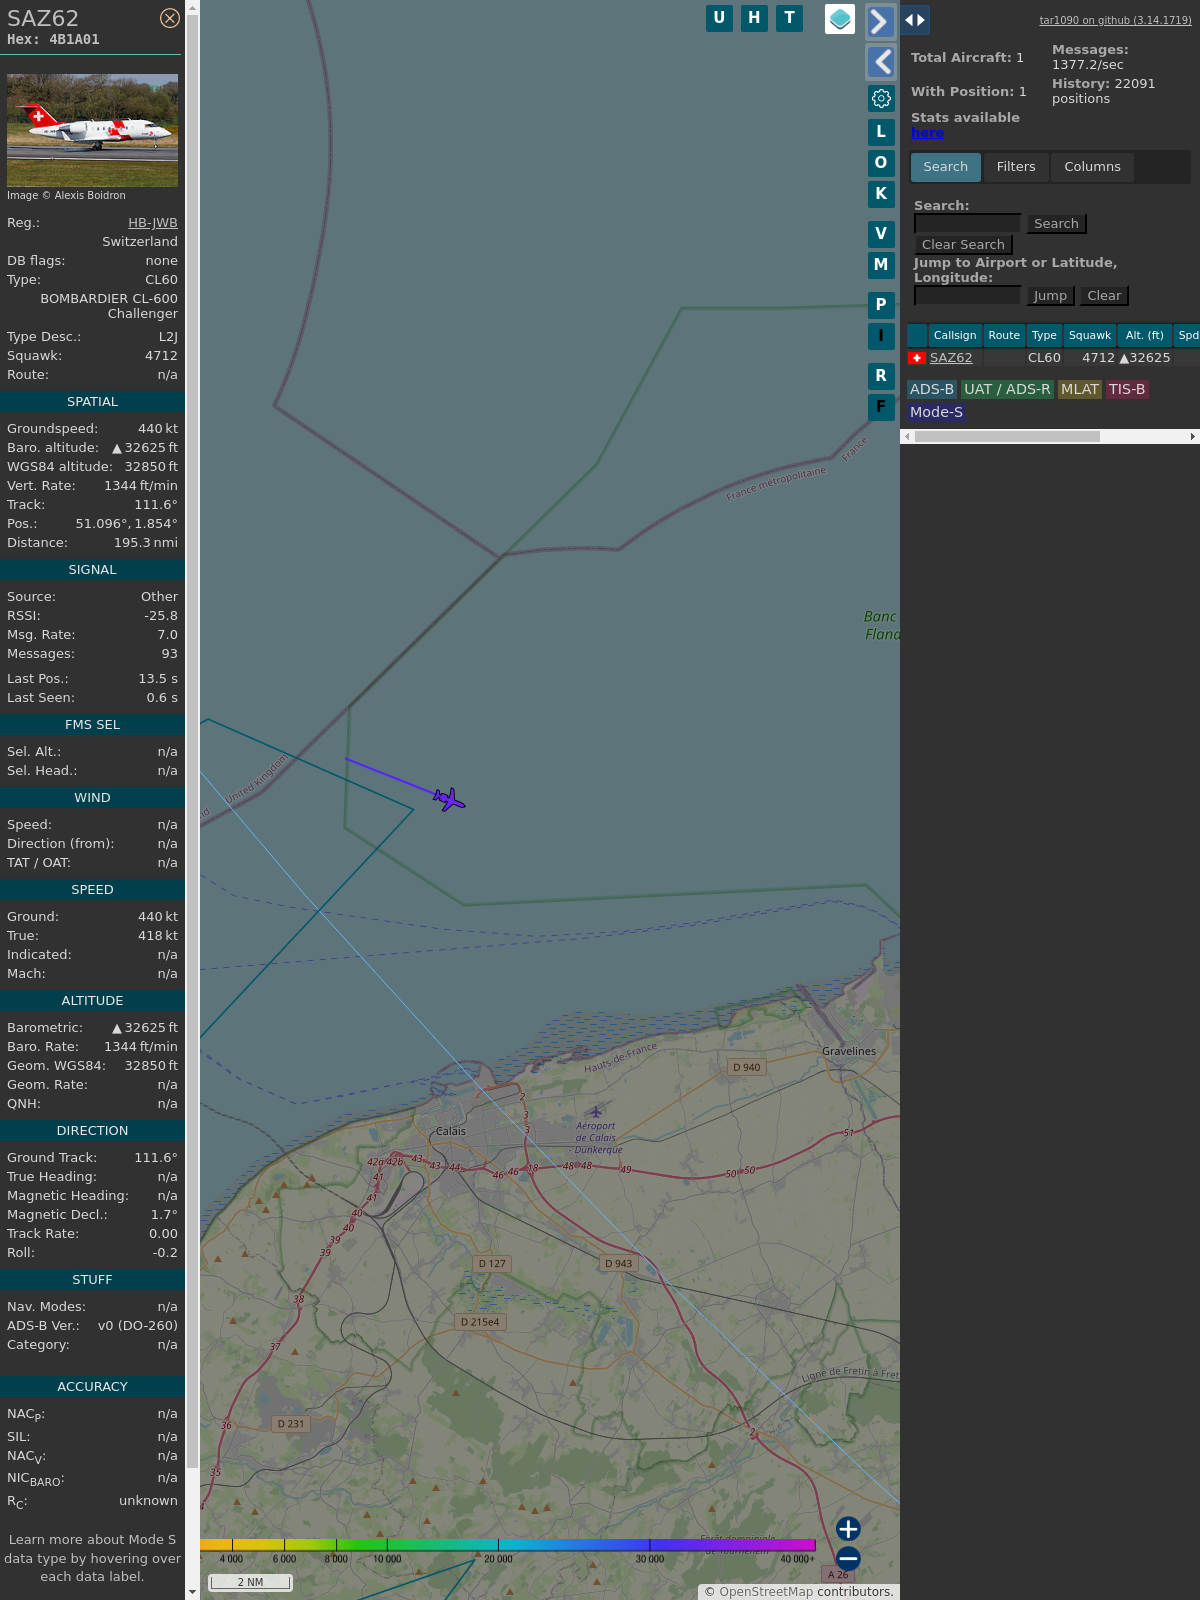This screenshot has height=1600, width=1200.
Task: Click the zoom in plus button
Action: click(x=848, y=1528)
